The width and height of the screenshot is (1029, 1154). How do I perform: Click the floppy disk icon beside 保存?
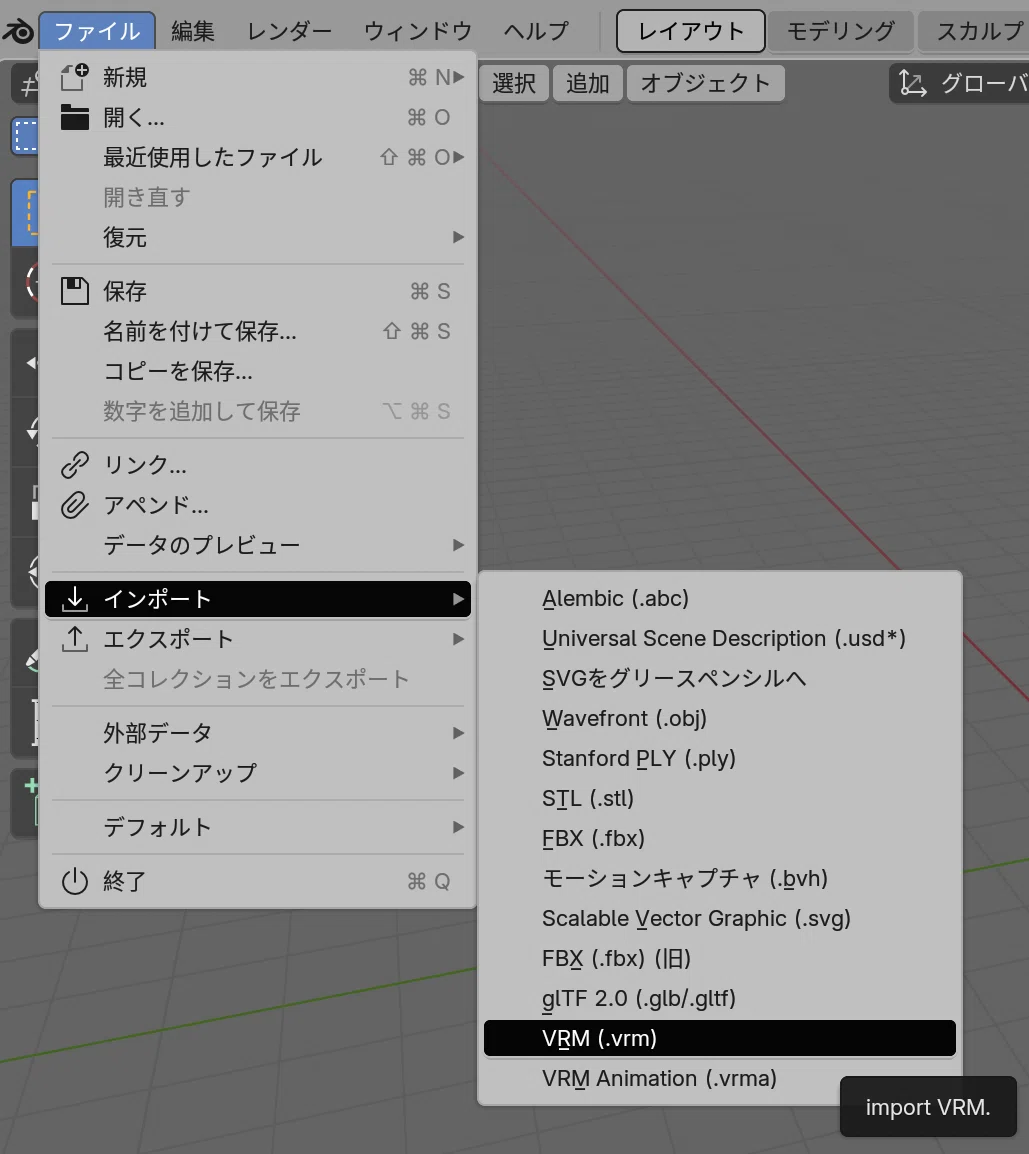click(74, 291)
